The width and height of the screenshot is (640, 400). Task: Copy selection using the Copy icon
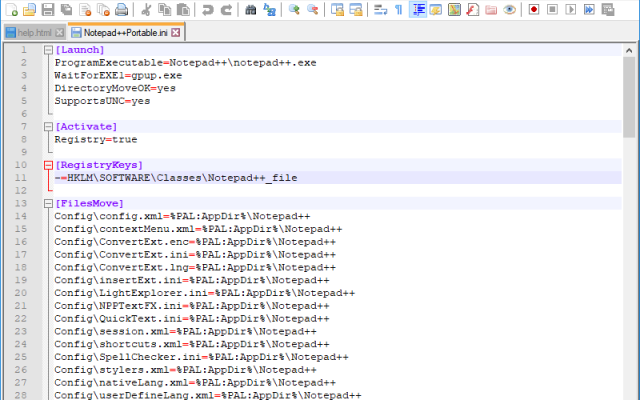click(164, 9)
